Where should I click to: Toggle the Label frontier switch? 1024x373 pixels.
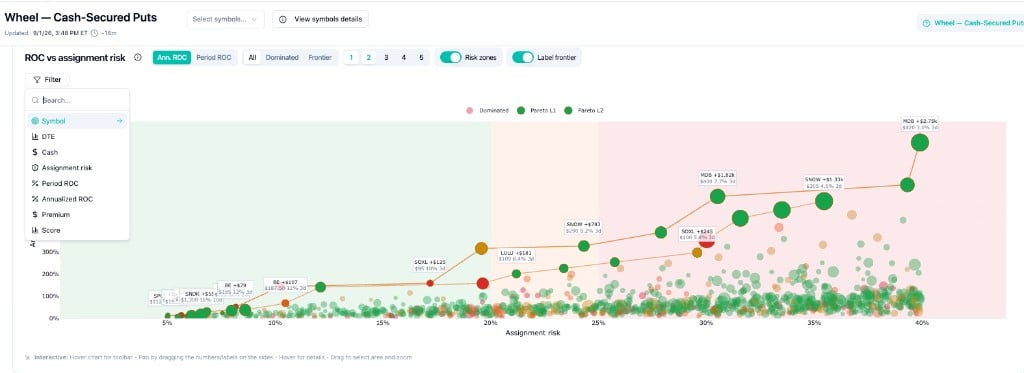(522, 57)
